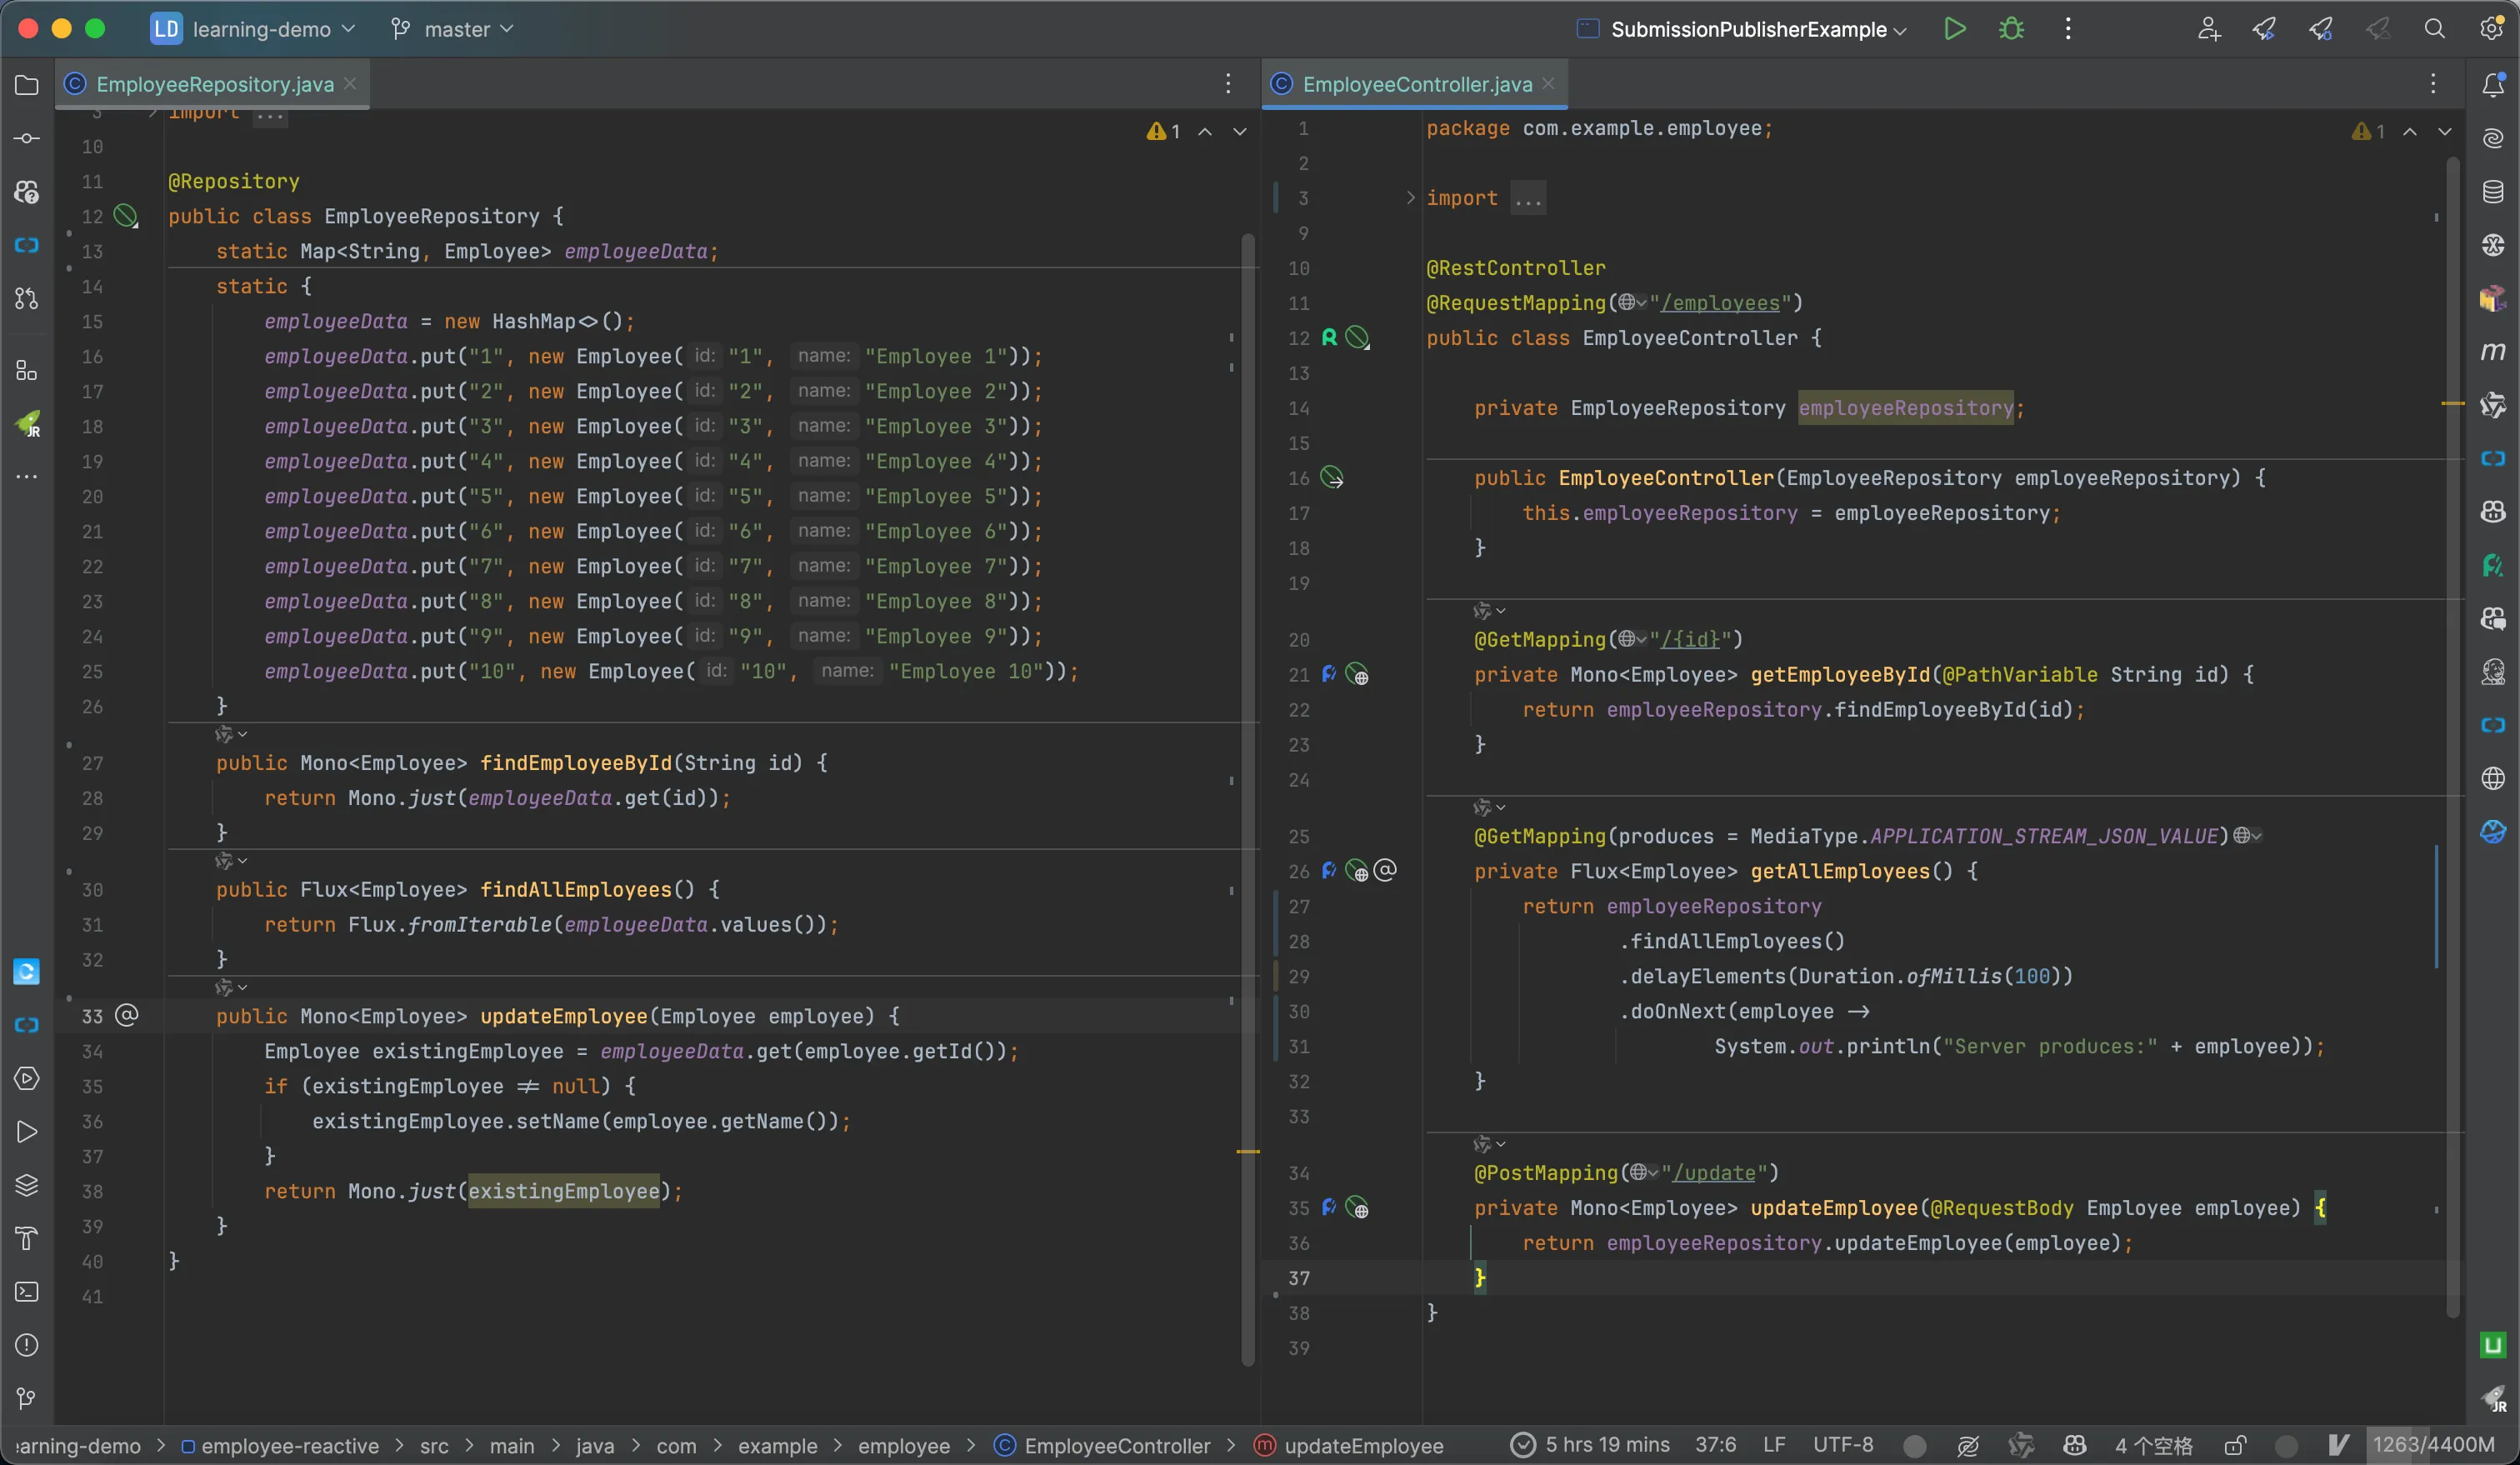
Task: Open left editor tab options menu
Action: [1228, 84]
